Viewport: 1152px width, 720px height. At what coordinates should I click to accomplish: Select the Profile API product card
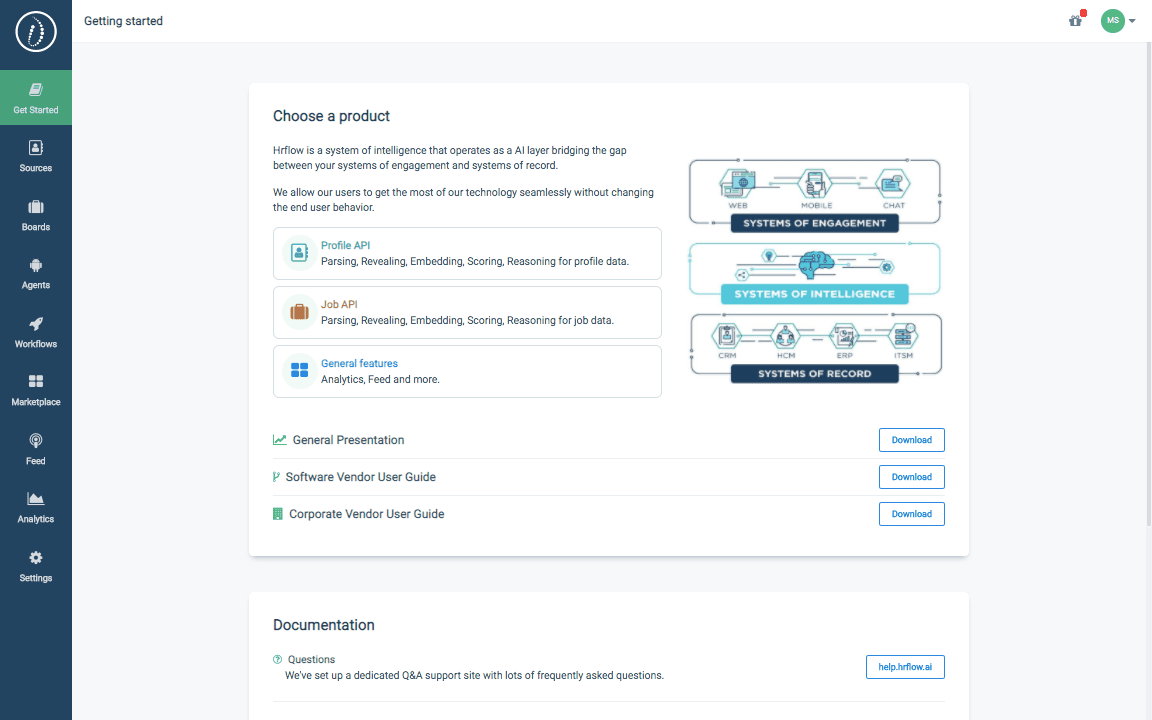pyautogui.click(x=467, y=252)
